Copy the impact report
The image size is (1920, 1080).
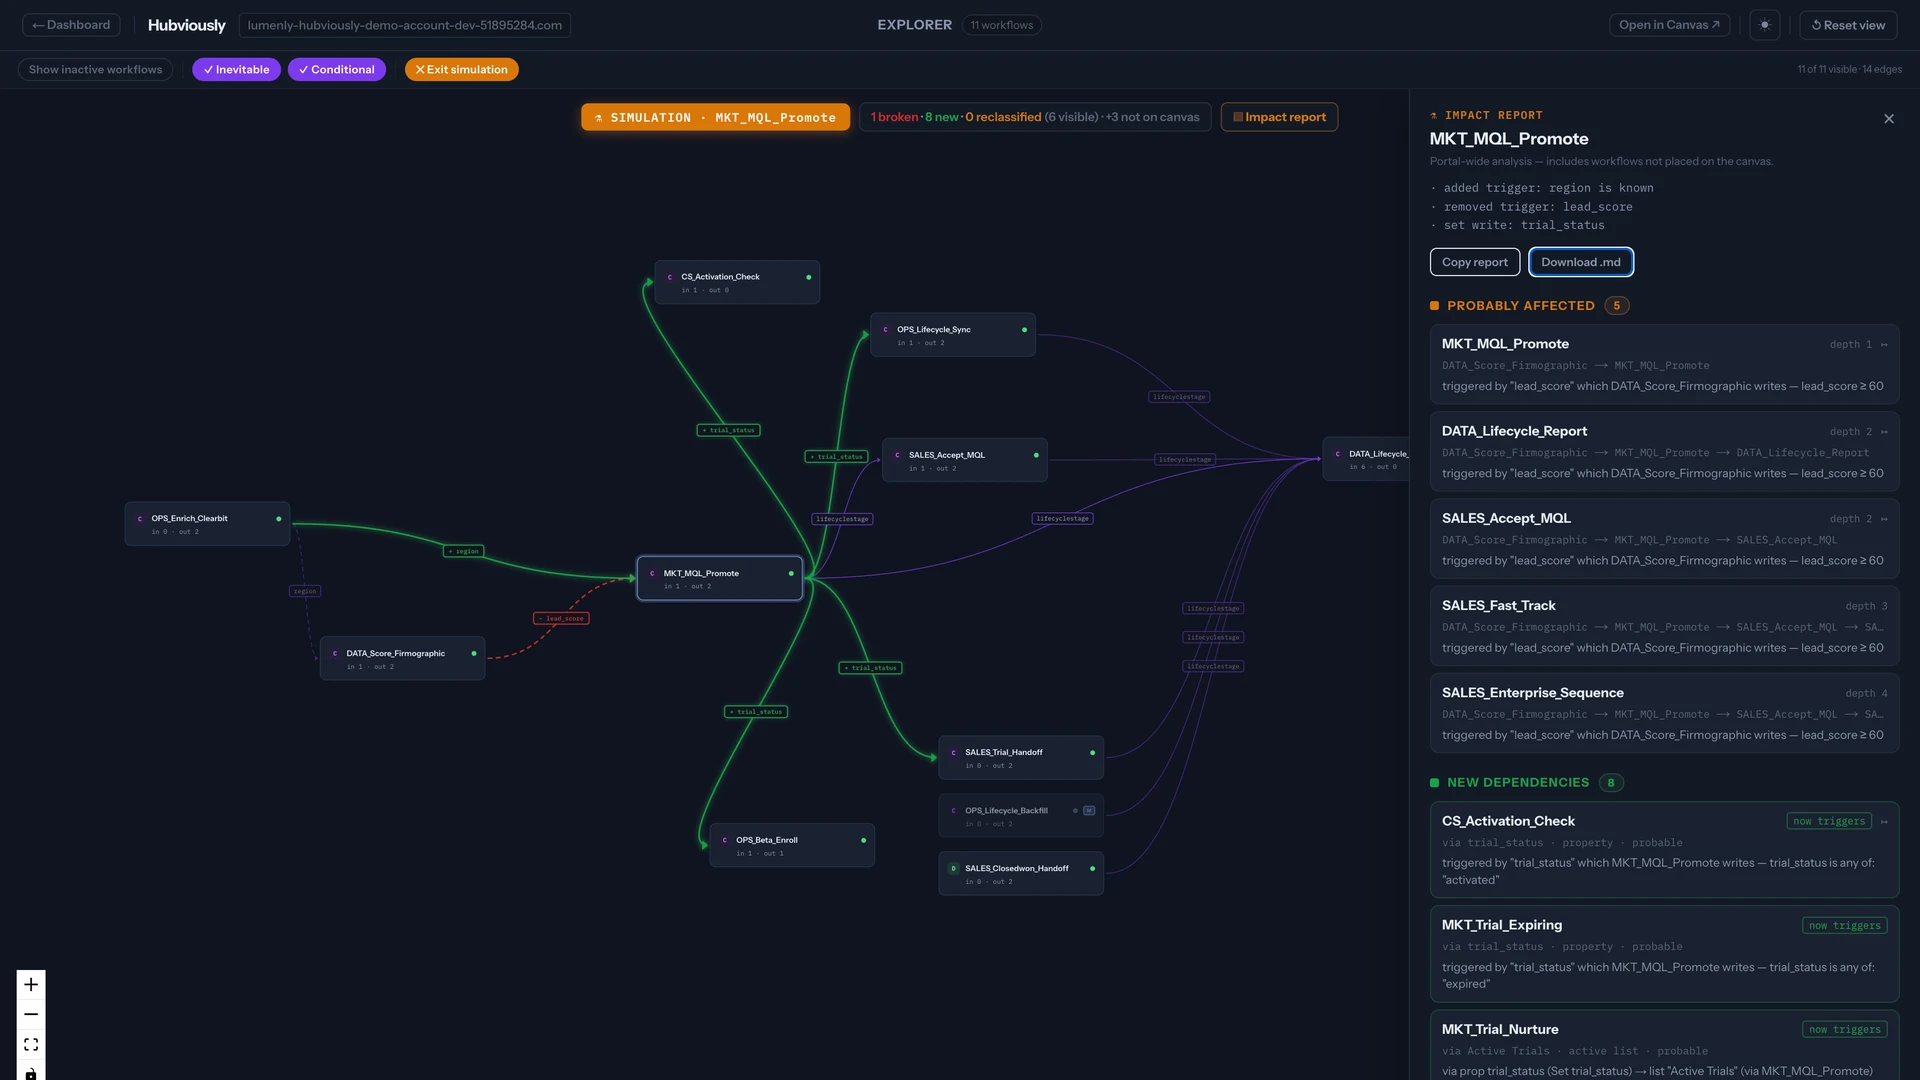coord(1475,262)
